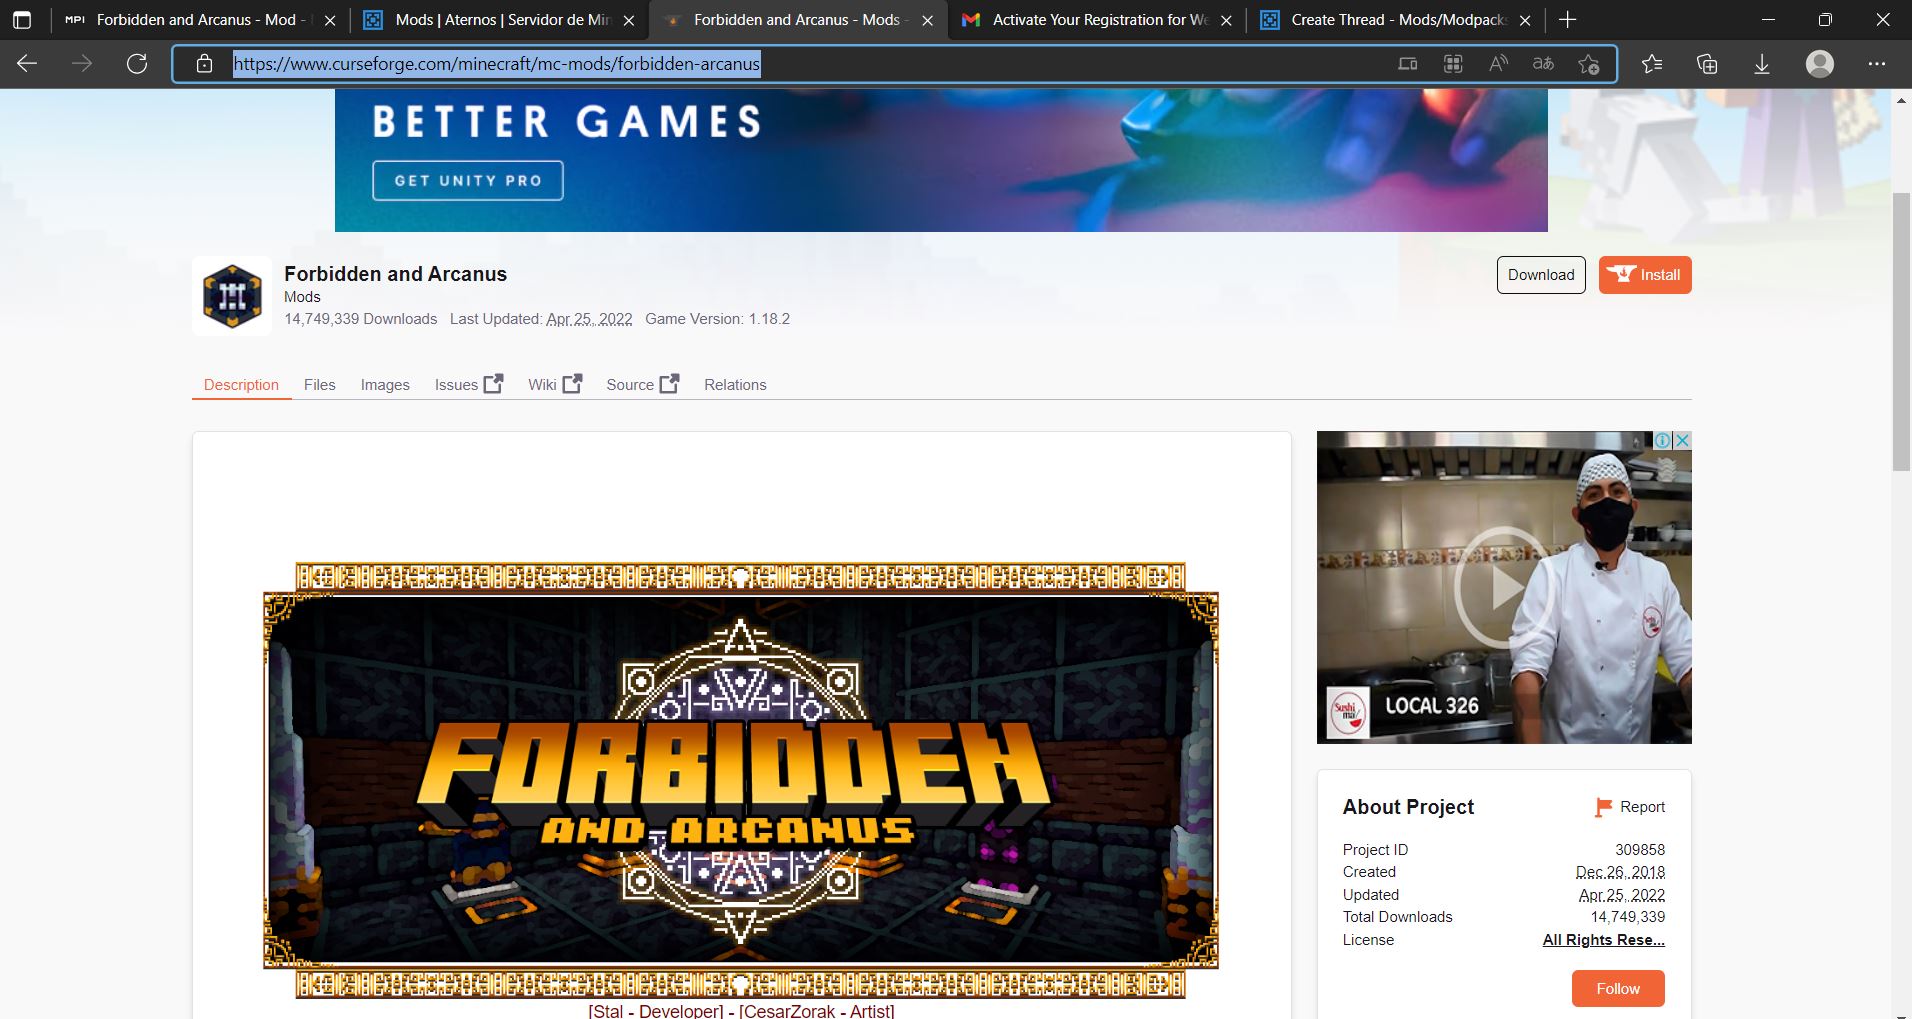Click the page vertical scrollbar thumb
The image size is (1912, 1019).
coord(1901,330)
